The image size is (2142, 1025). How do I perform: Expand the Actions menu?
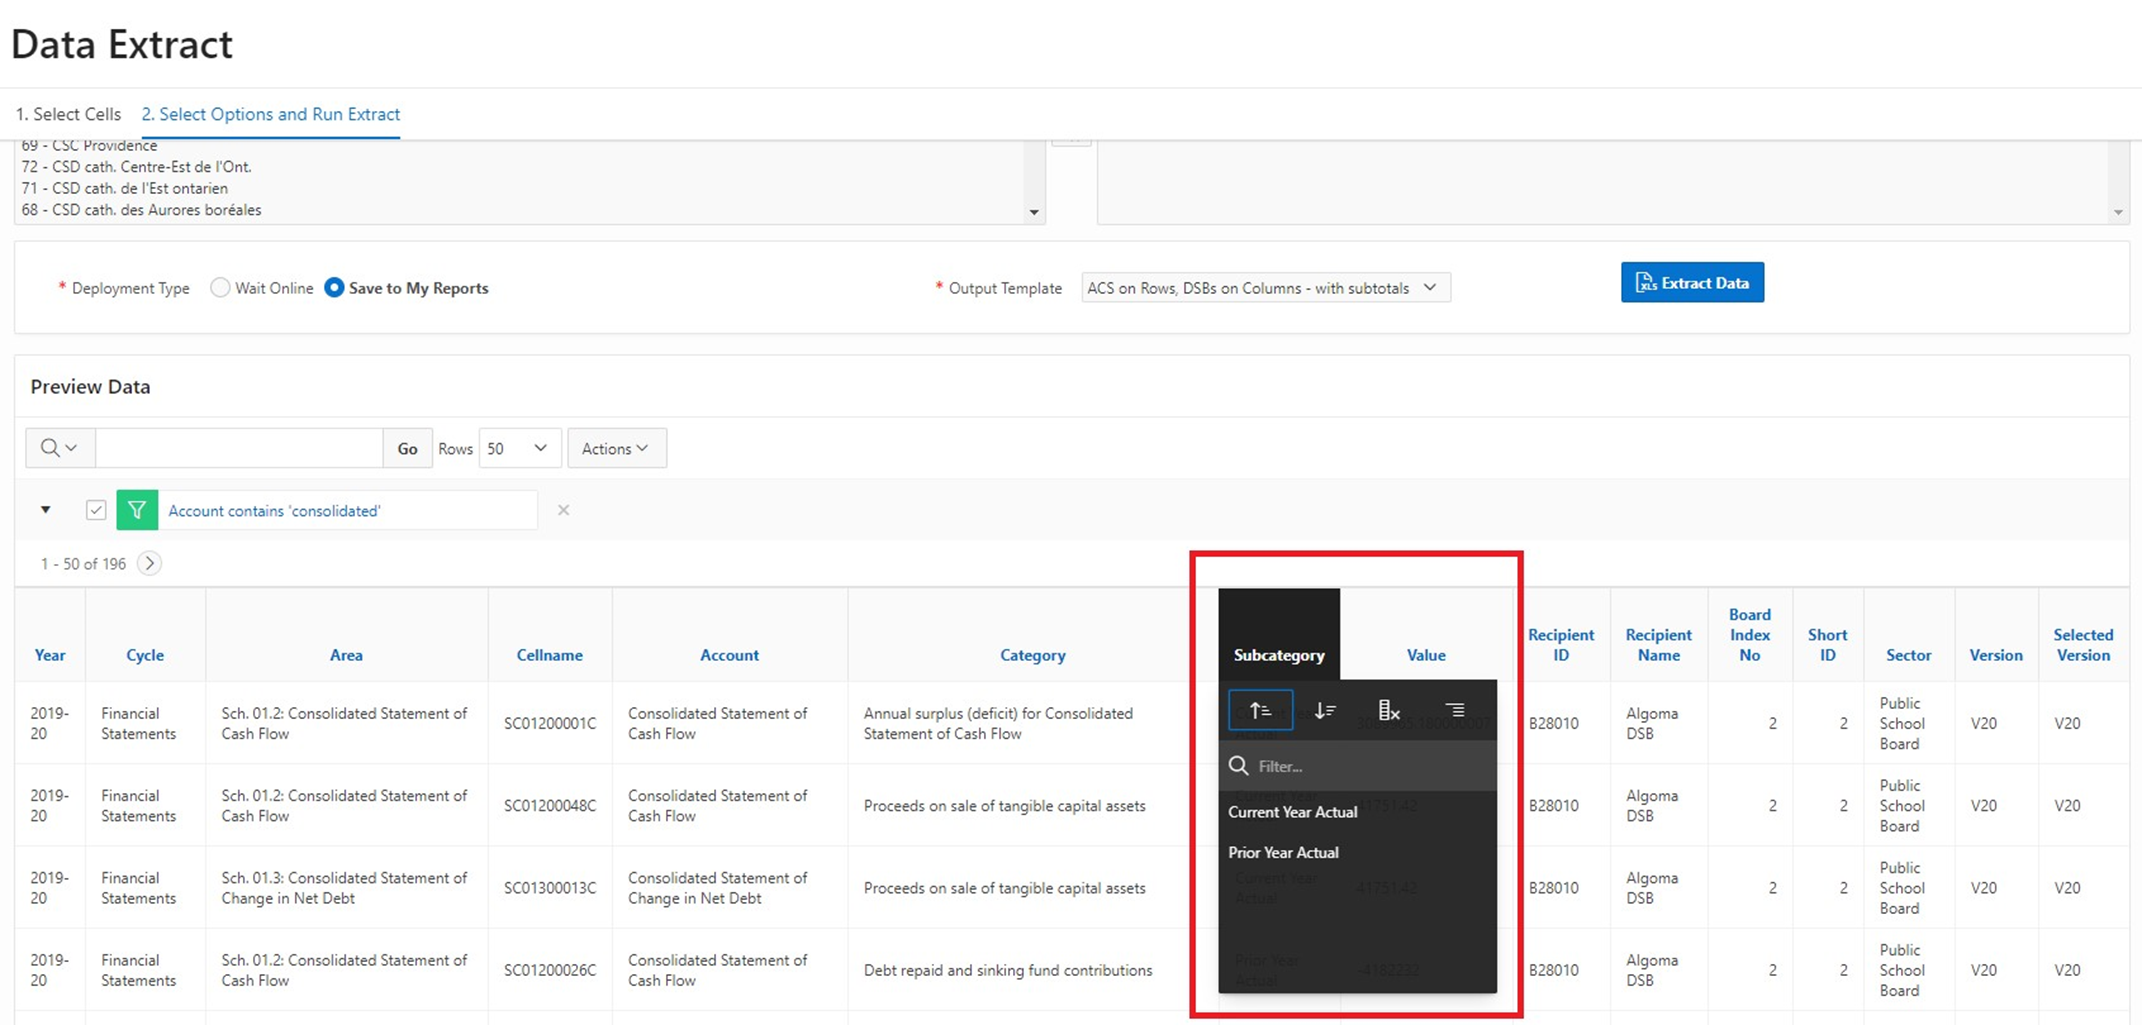(x=616, y=448)
